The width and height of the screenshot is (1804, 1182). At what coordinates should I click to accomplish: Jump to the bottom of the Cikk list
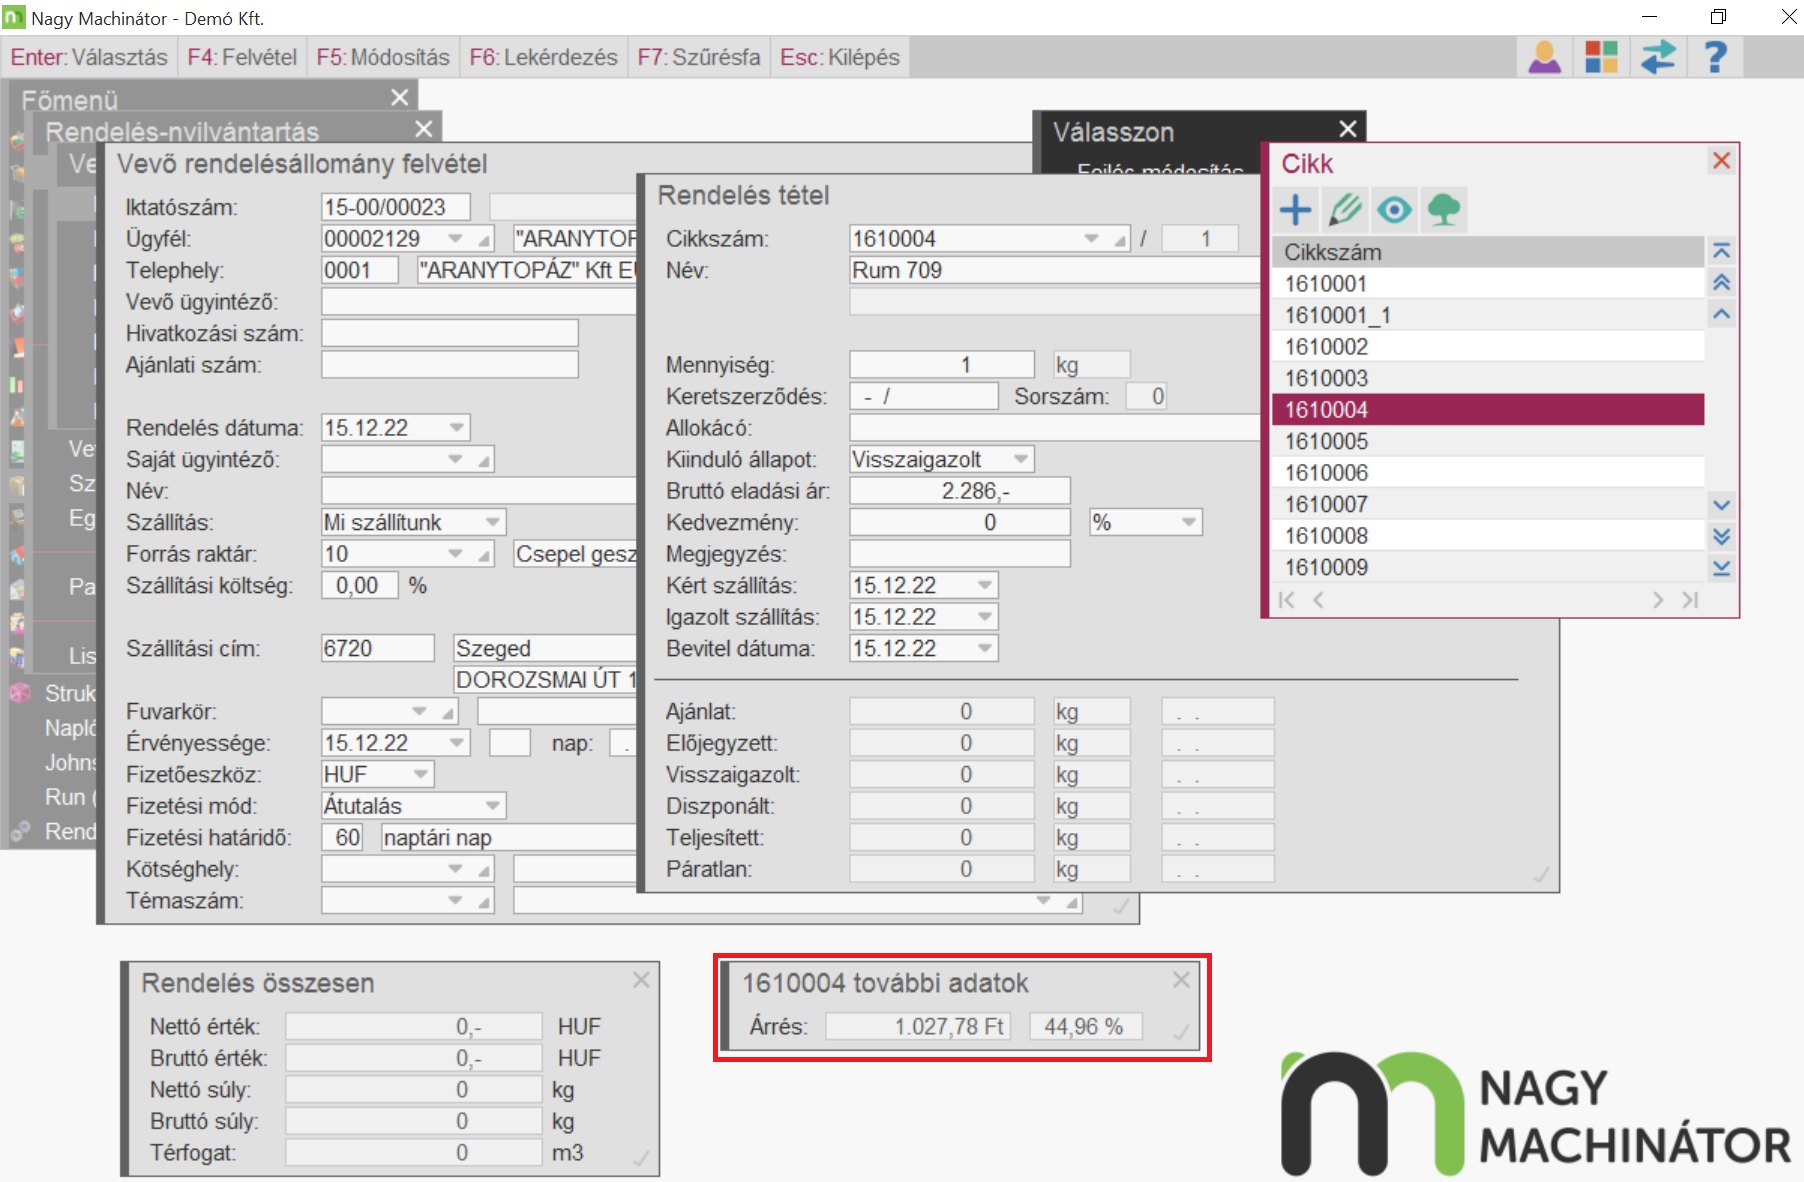[1721, 568]
